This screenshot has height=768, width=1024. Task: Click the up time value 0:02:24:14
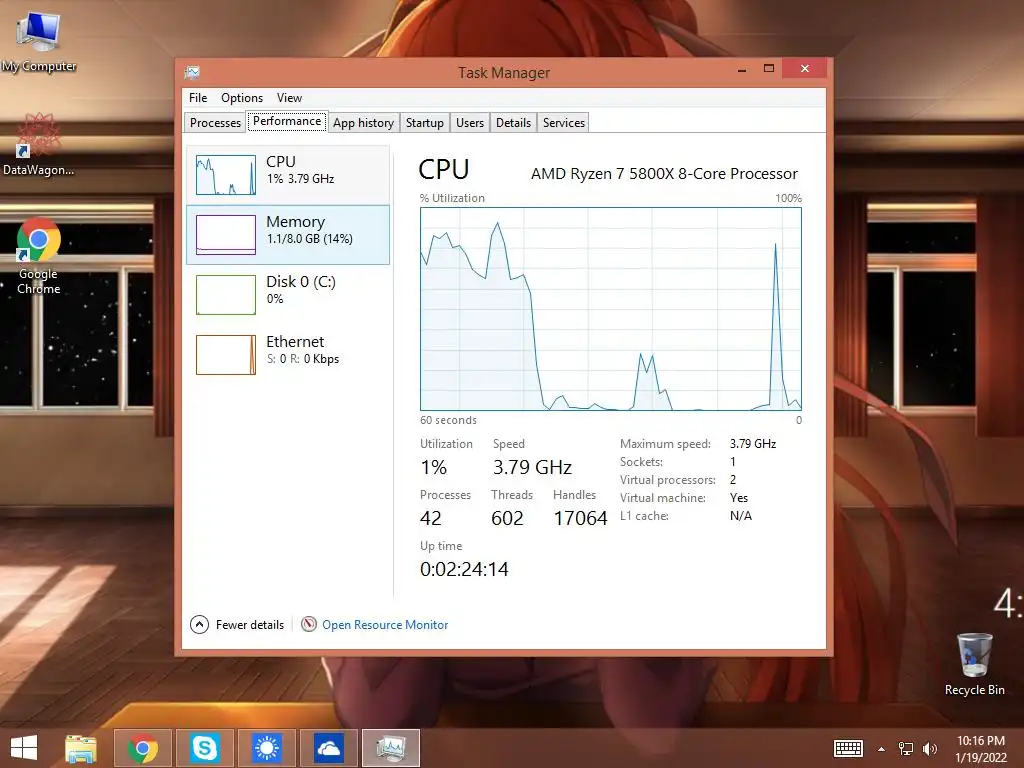464,569
